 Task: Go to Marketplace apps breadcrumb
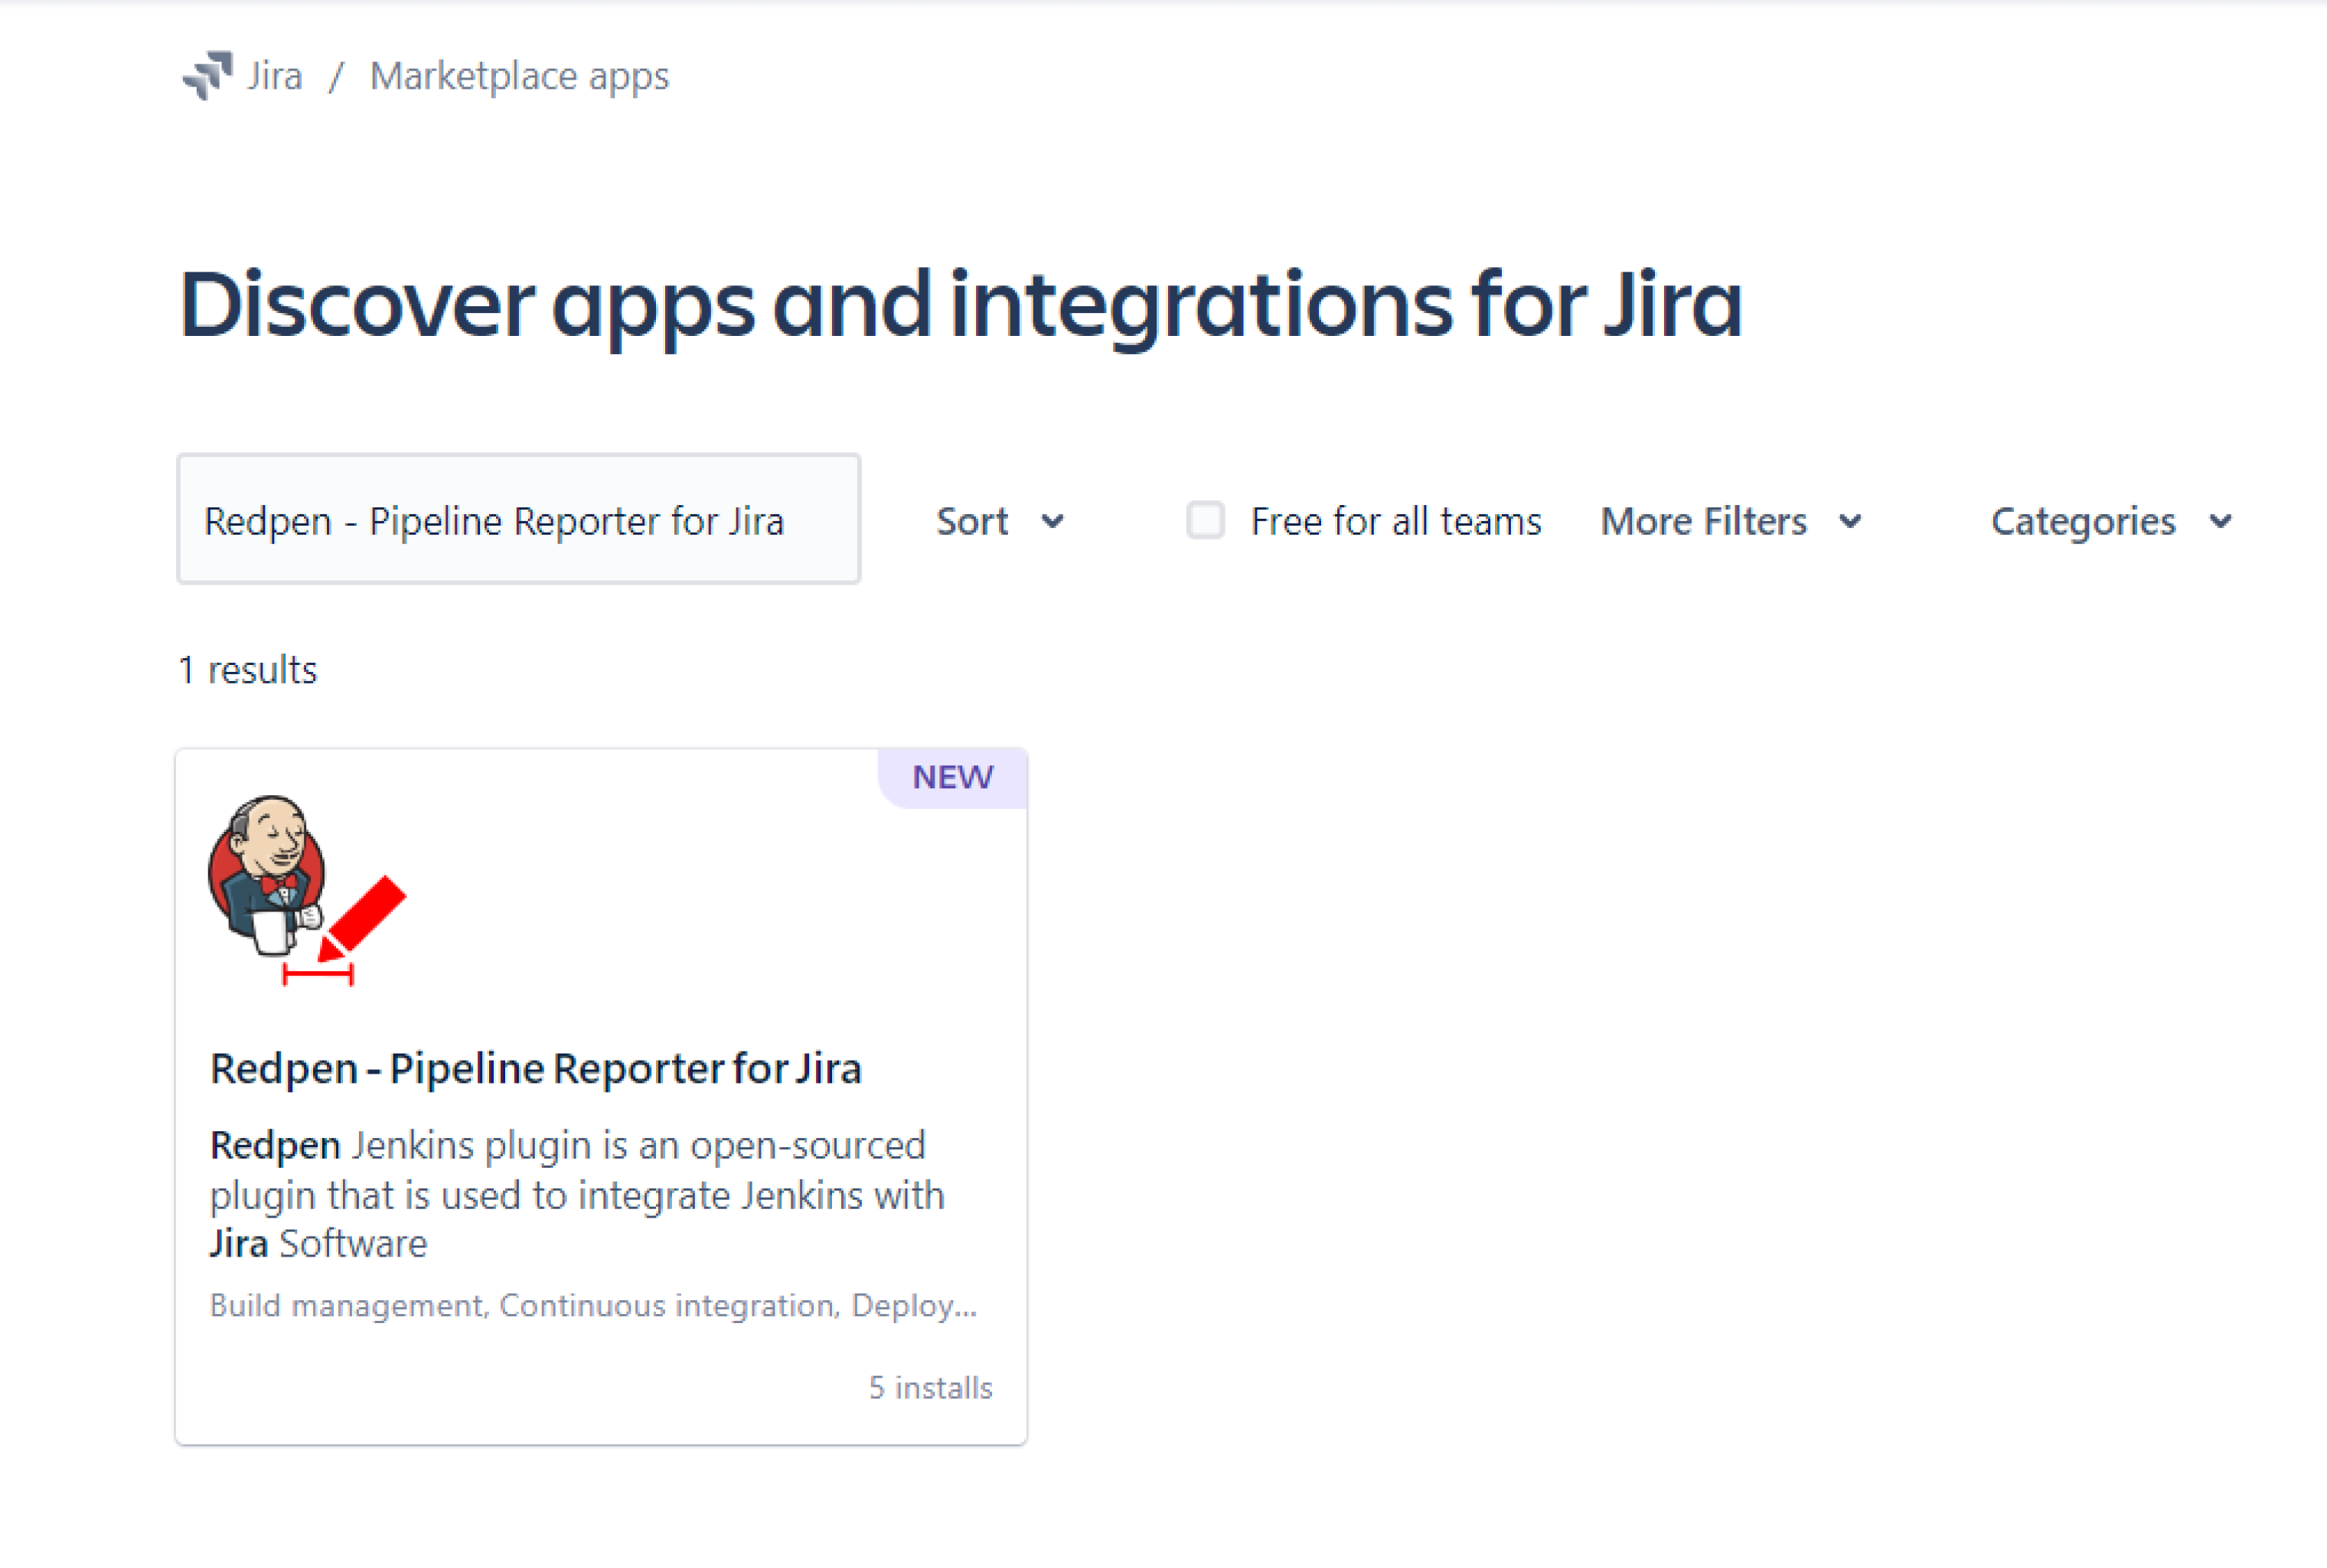[x=519, y=76]
